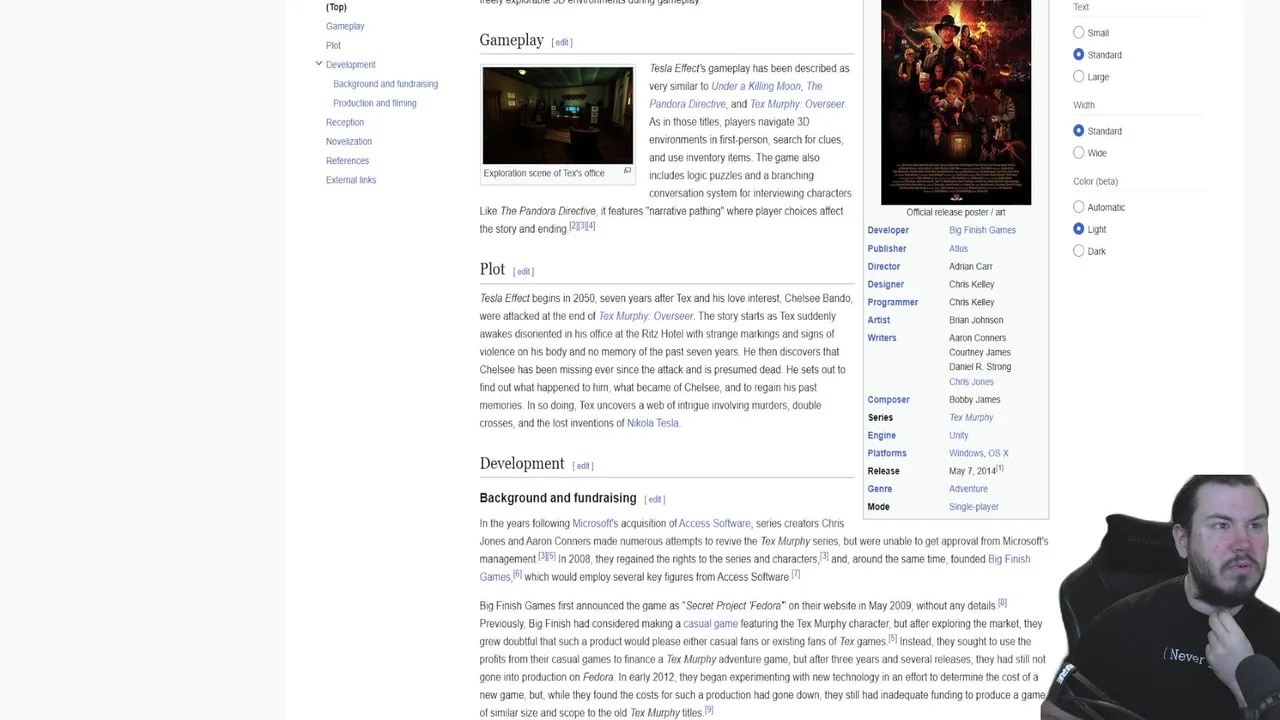
Task: Open Windows platform link
Action: point(966,454)
